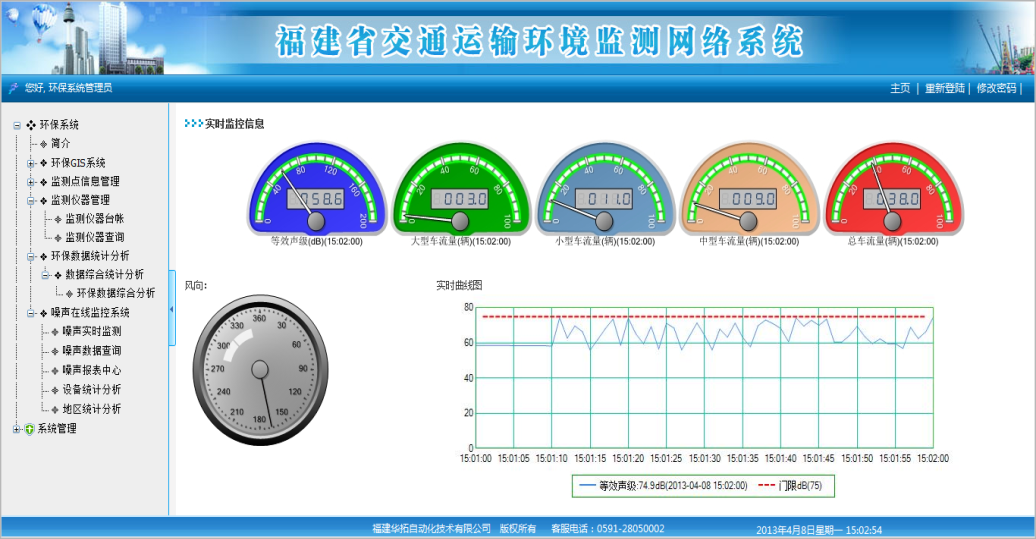Click the 总车流量(辆)(15:02:00) caption
The image size is (1036, 539).
click(x=893, y=242)
